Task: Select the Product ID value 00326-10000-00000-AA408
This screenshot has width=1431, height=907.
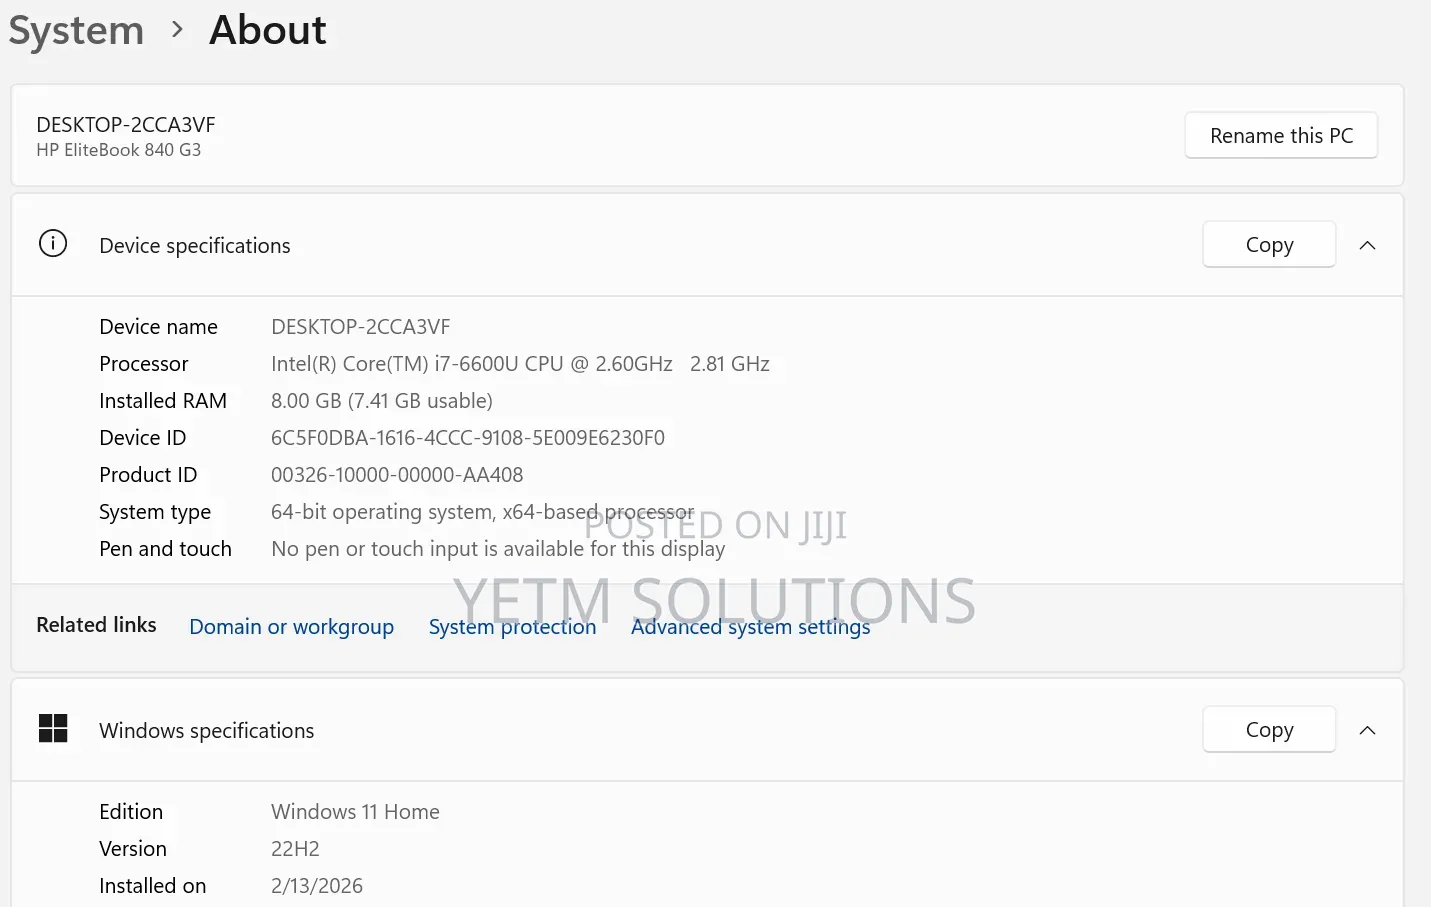Action: pos(397,475)
